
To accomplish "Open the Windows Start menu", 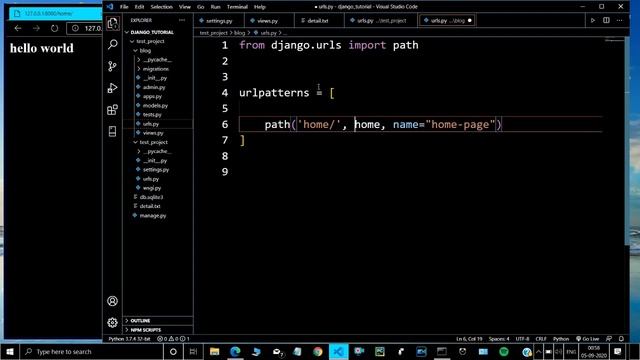I will (10, 351).
